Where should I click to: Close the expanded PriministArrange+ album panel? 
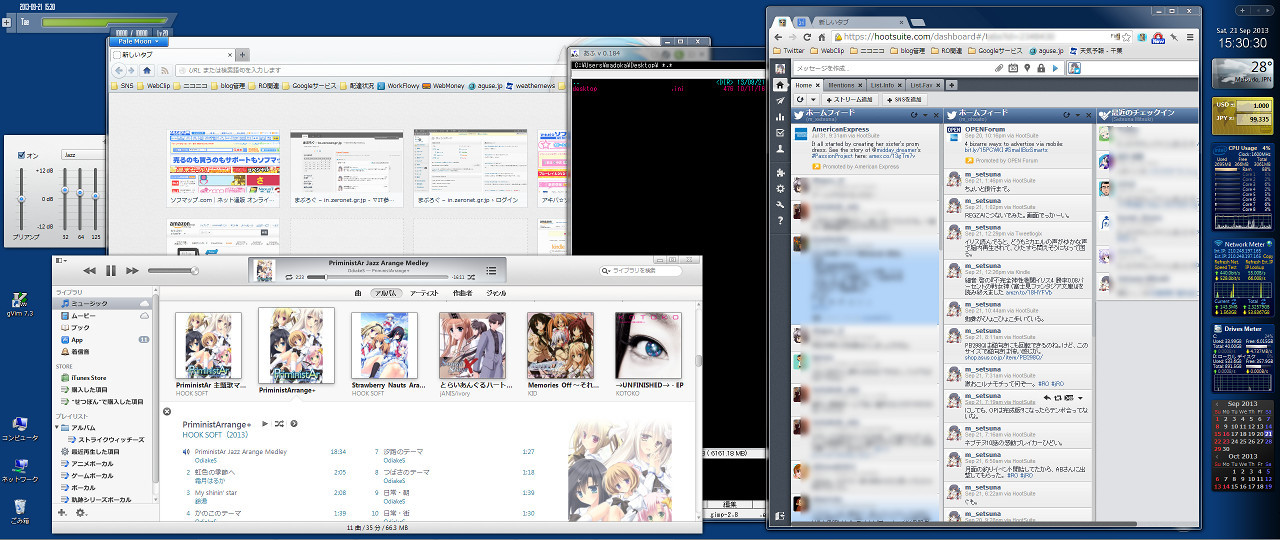[167, 411]
